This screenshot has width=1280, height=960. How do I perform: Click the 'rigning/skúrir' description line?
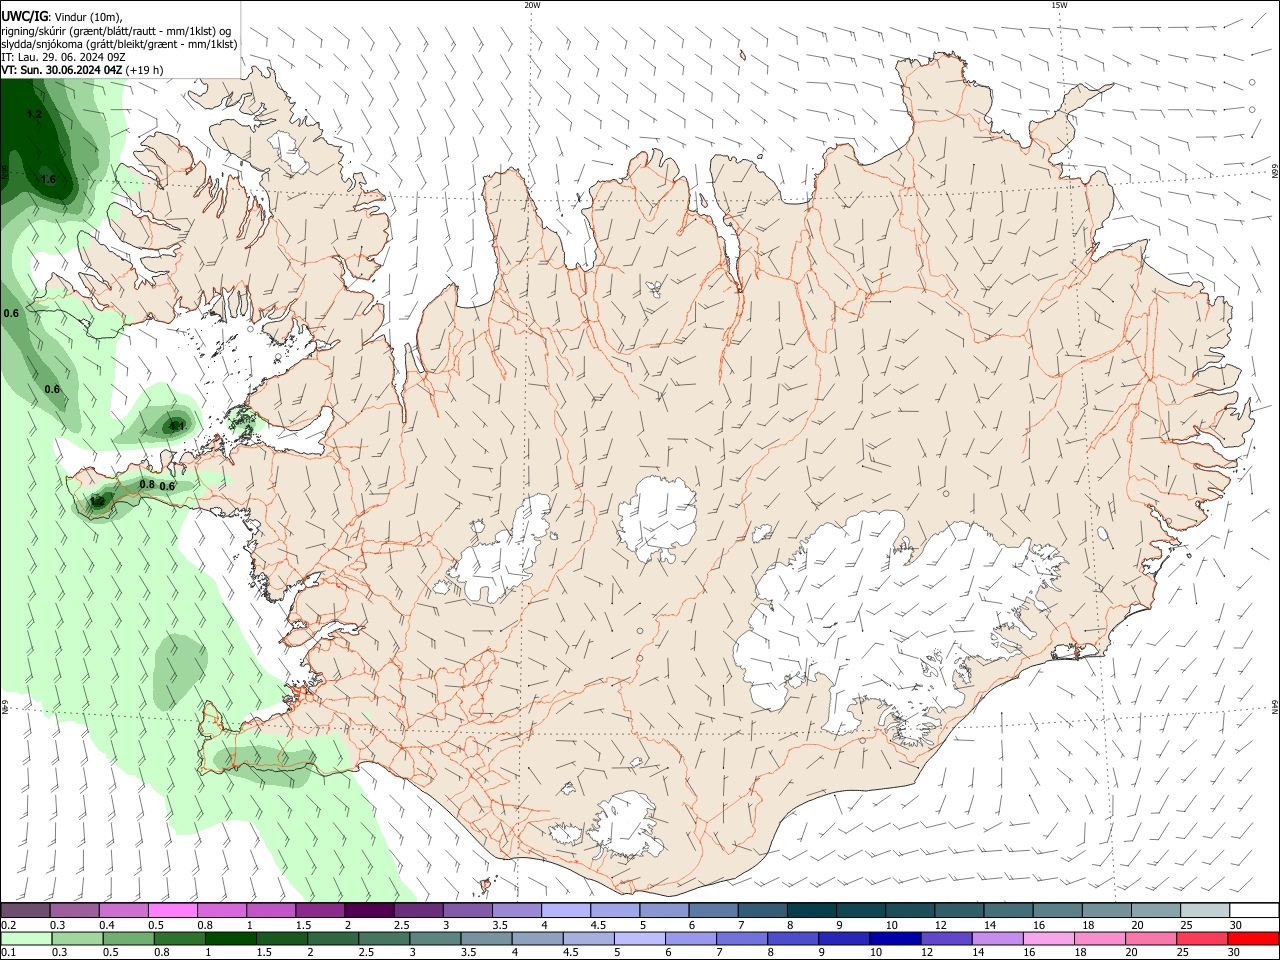pos(116,31)
